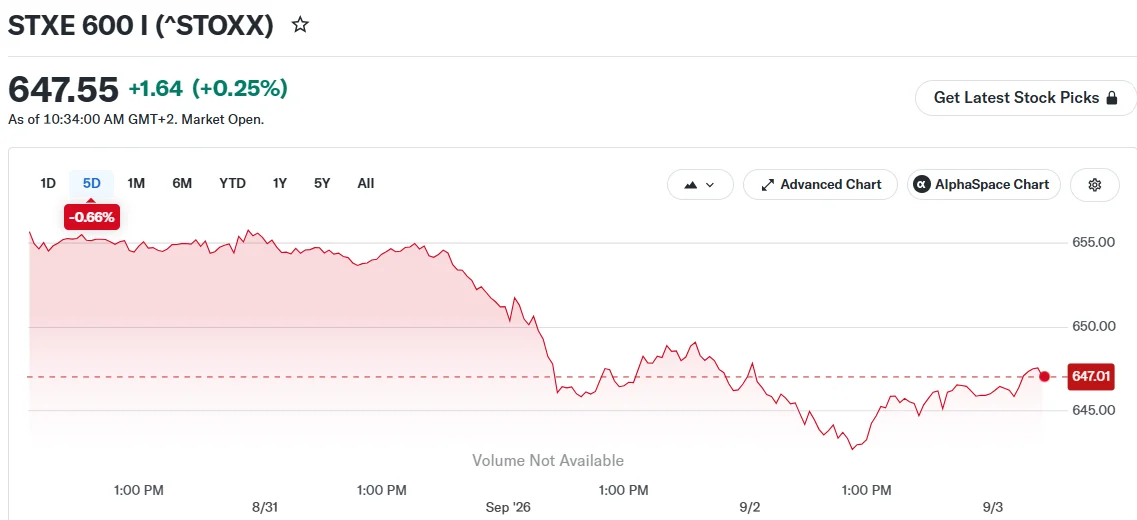The height and width of the screenshot is (520, 1137).
Task: Click the mountain chart type icon
Action: pos(691,185)
